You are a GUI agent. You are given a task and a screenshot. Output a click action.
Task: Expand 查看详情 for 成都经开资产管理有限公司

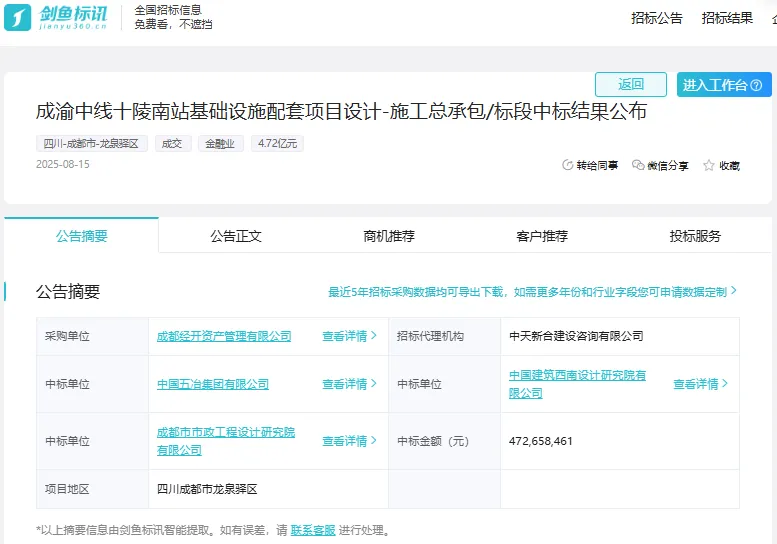349,336
